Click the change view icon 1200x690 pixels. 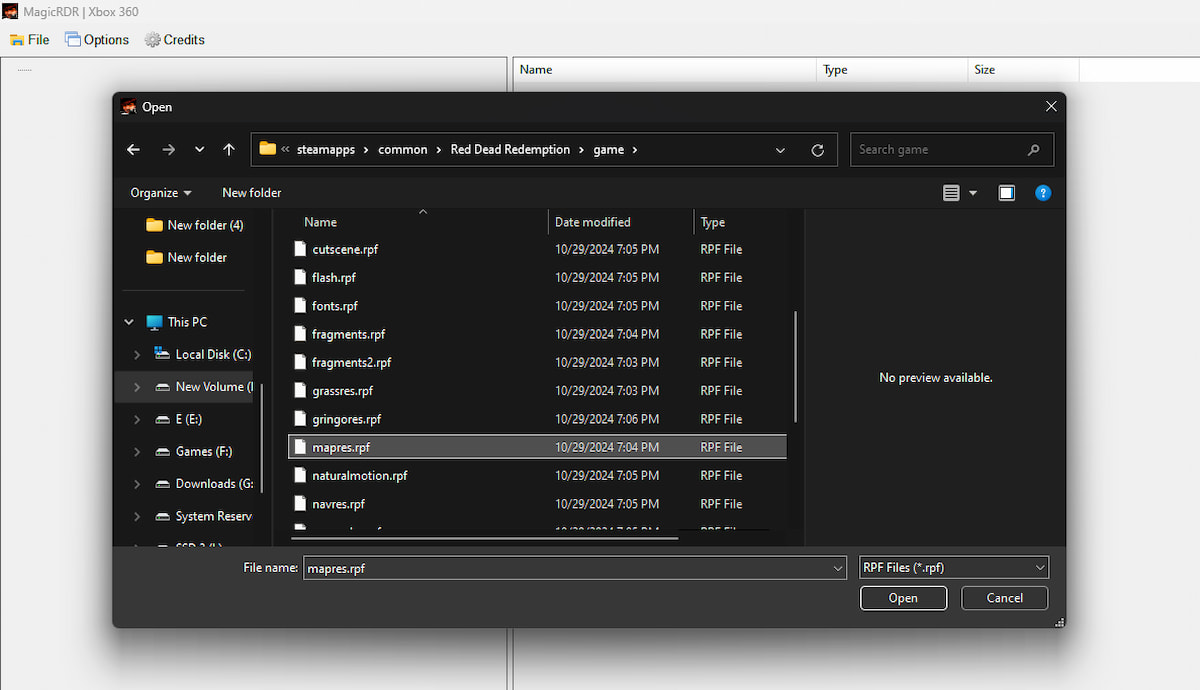click(x=951, y=192)
